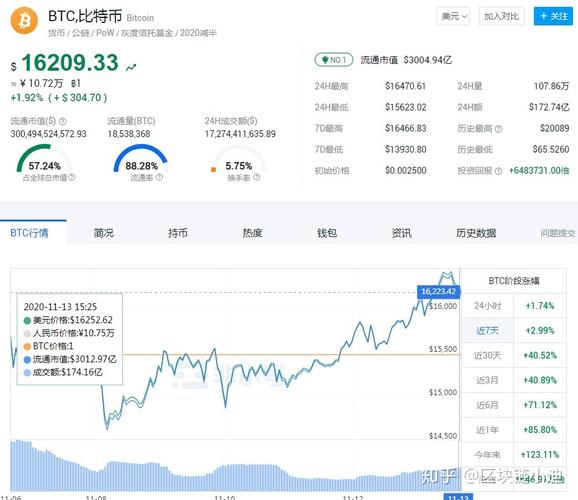
Task: Click the BTC阶段涨幅 panel header
Action: (513, 281)
